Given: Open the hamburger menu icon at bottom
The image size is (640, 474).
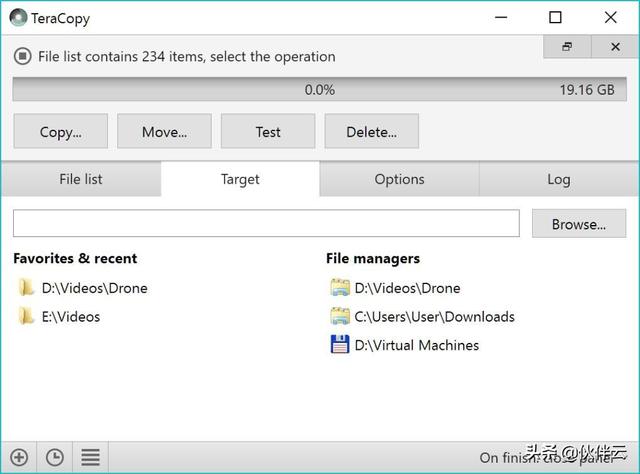Looking at the screenshot, I should [90, 457].
